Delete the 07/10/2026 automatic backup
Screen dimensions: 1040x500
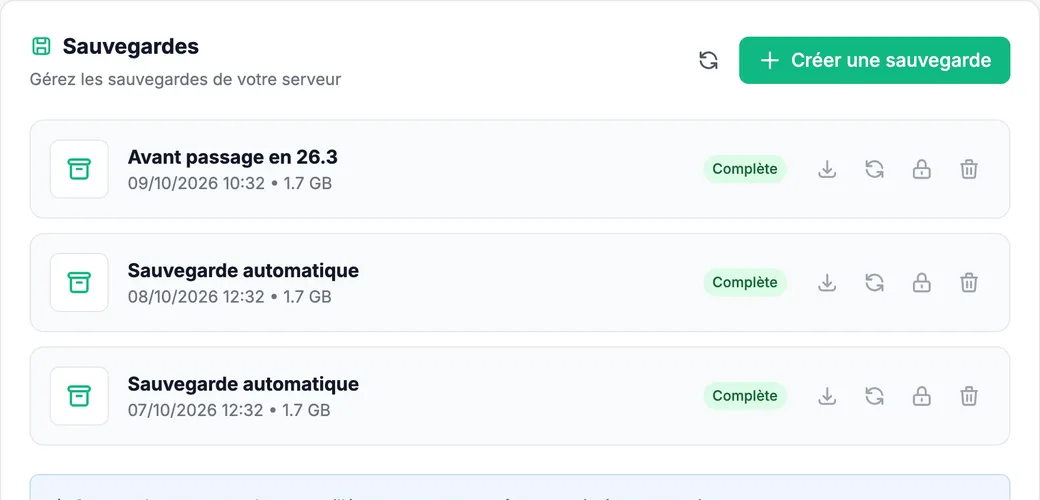coord(969,396)
